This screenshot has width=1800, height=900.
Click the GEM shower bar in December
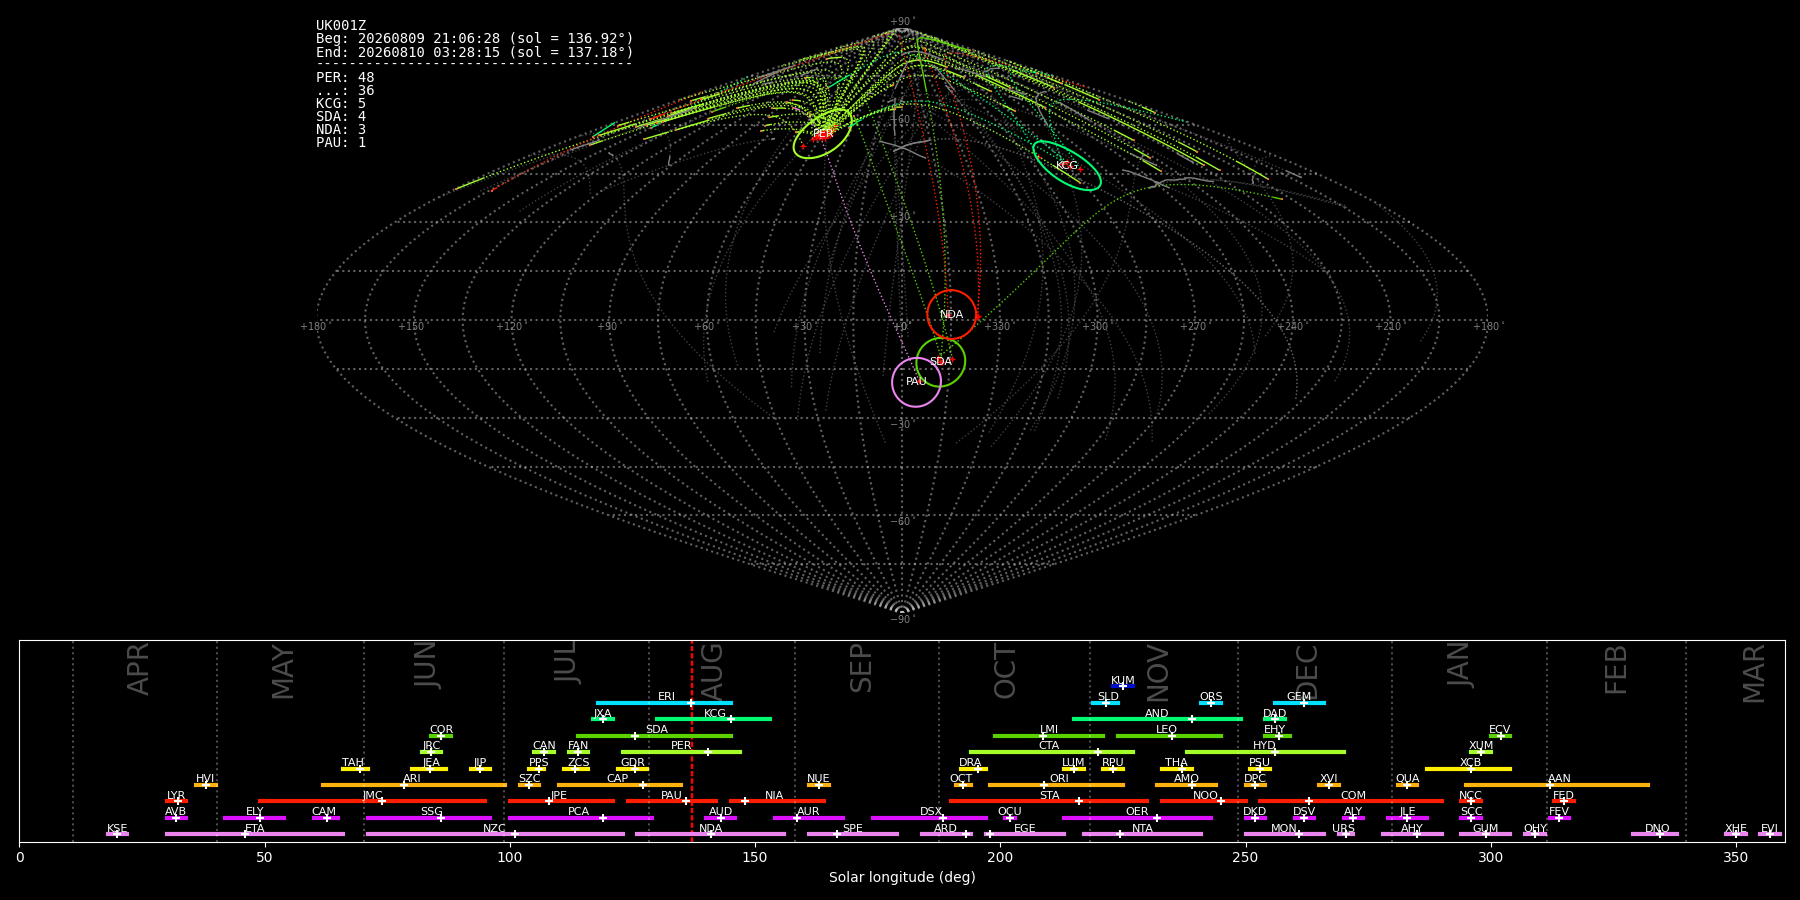(1299, 703)
